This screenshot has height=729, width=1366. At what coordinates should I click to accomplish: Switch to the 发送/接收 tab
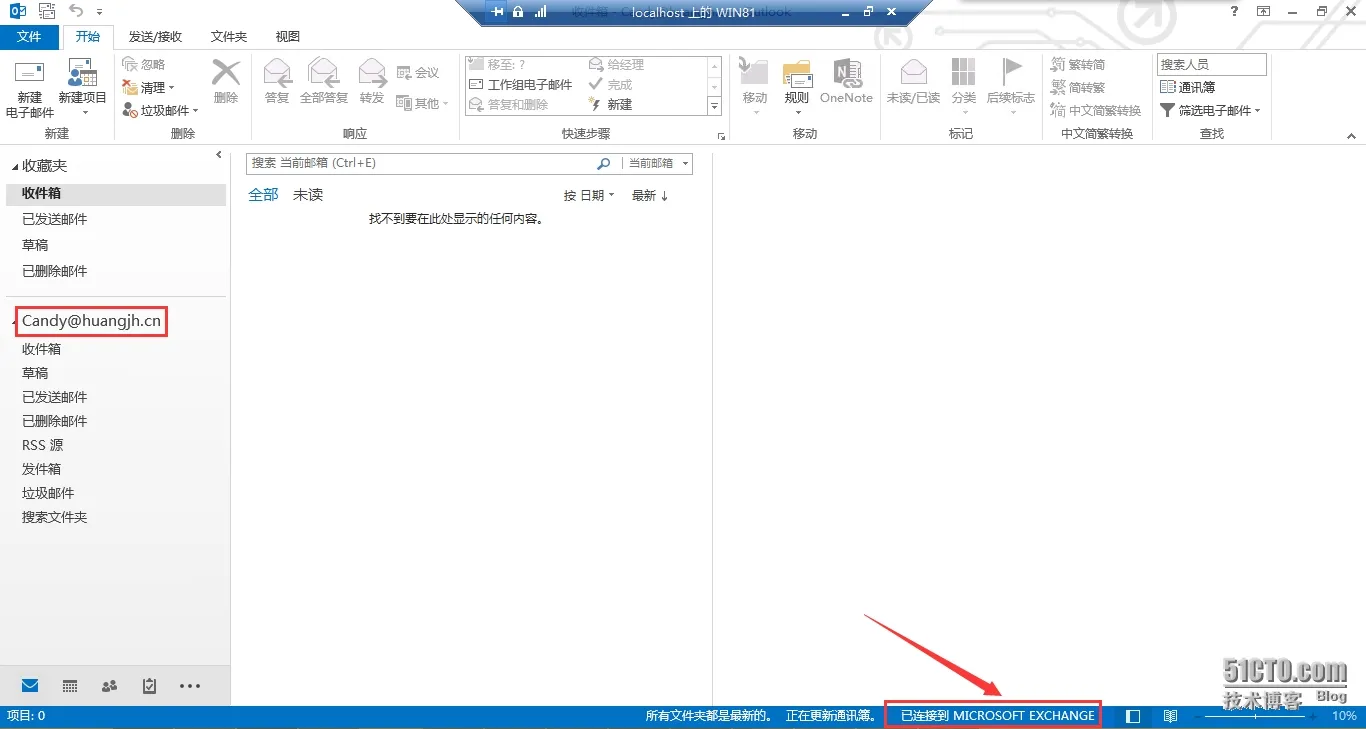coord(155,37)
